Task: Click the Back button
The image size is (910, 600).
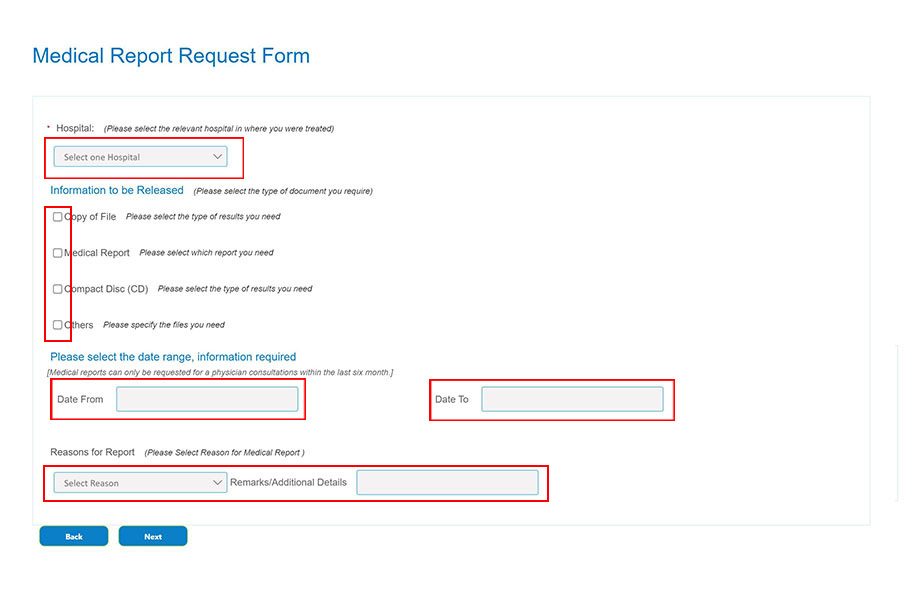Action: [73, 535]
